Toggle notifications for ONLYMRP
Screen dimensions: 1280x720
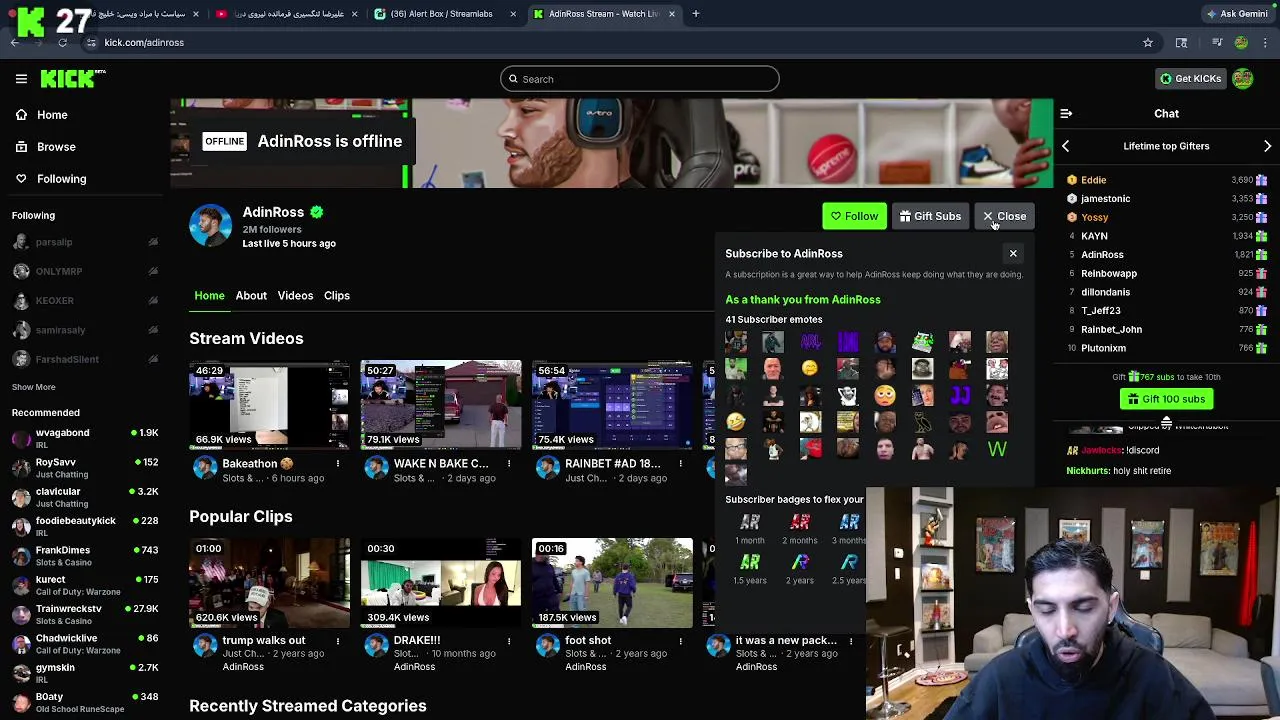(153, 271)
